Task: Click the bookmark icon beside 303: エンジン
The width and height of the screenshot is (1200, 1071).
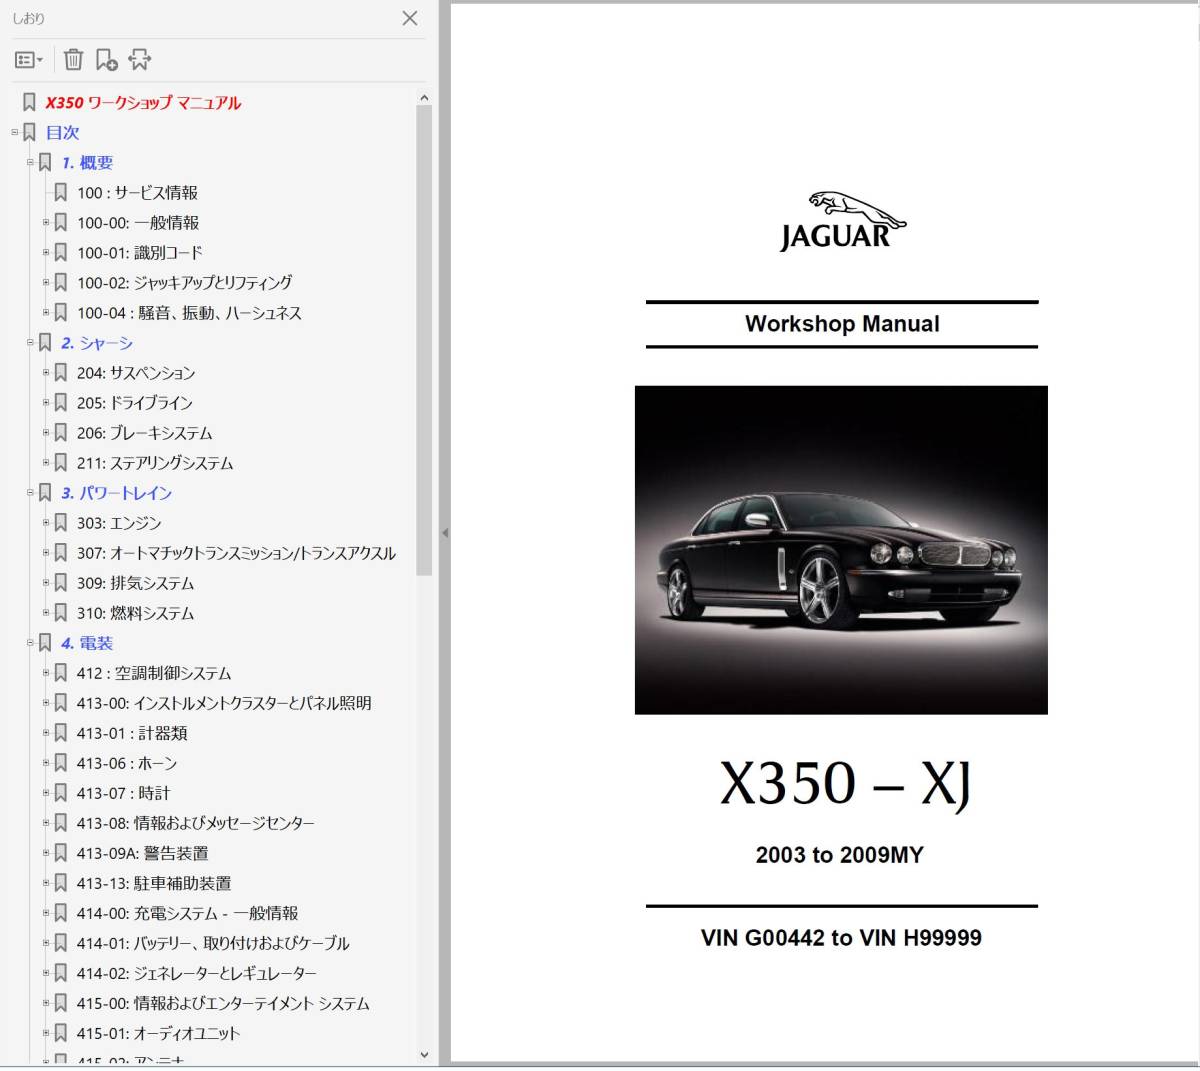Action: [x=61, y=522]
